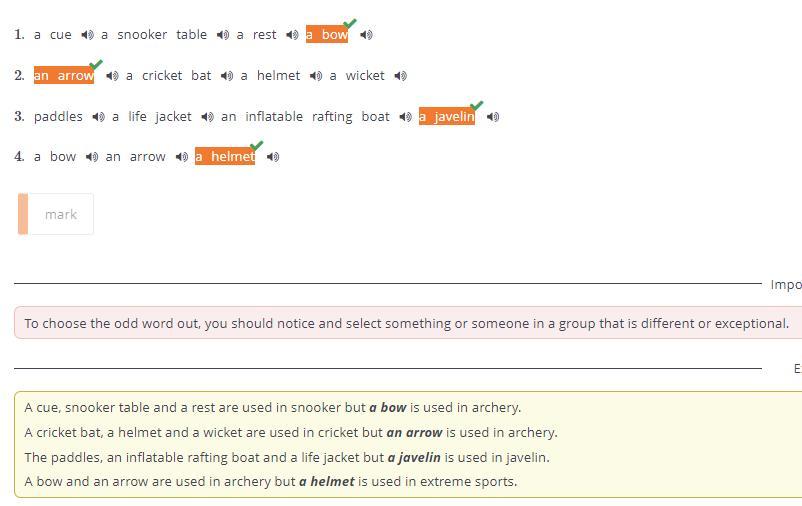Viewport: 802px width, 506px height.
Task: Play audio for 'a cue'
Action: [88, 35]
